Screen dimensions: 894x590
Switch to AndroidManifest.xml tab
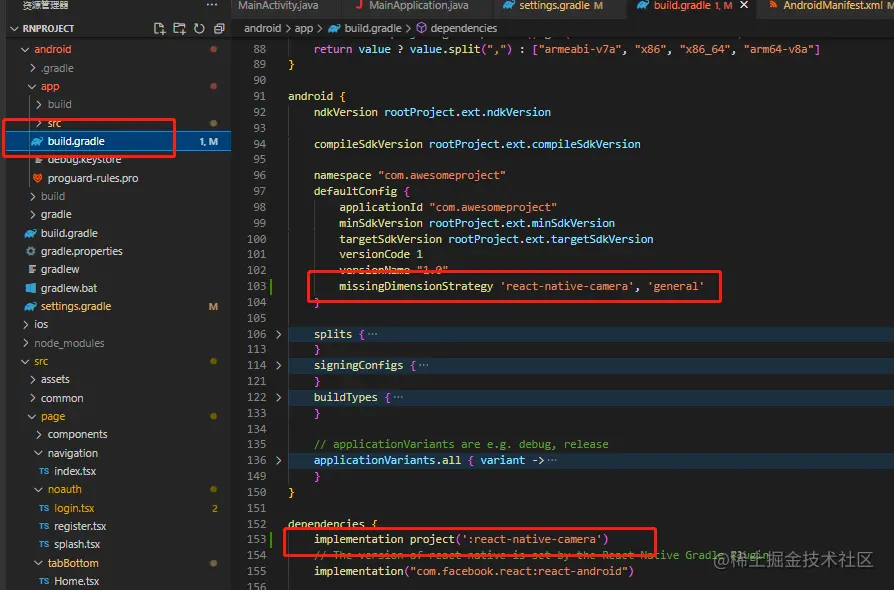(x=832, y=5)
